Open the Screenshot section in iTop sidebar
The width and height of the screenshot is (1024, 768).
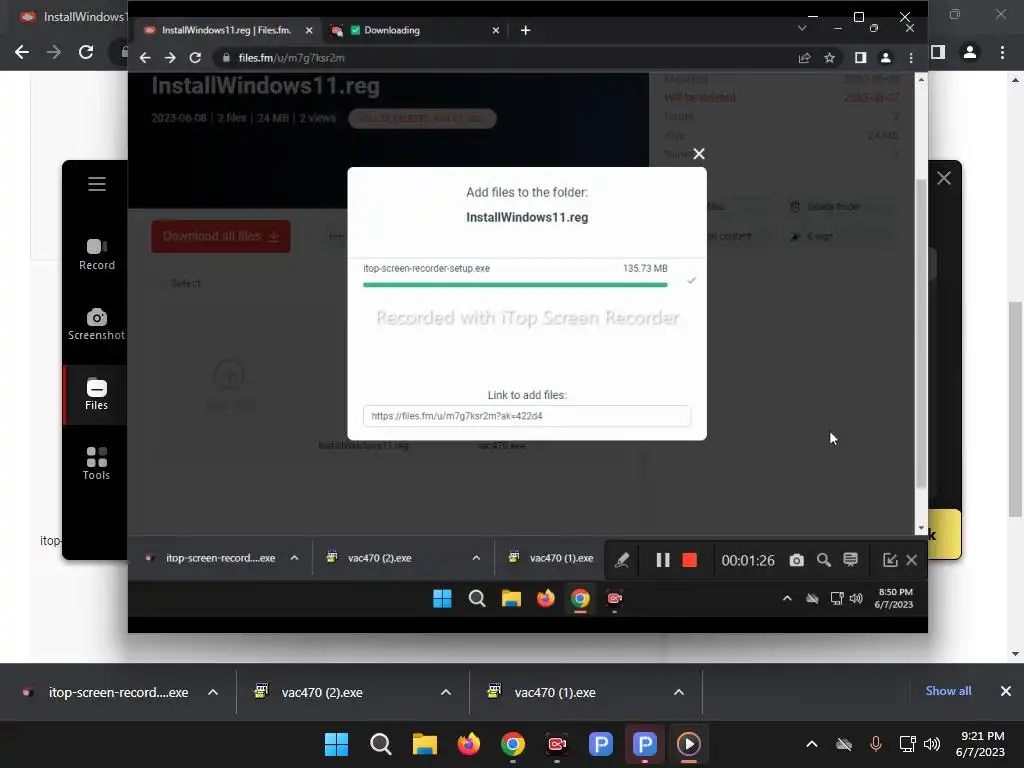(x=97, y=325)
